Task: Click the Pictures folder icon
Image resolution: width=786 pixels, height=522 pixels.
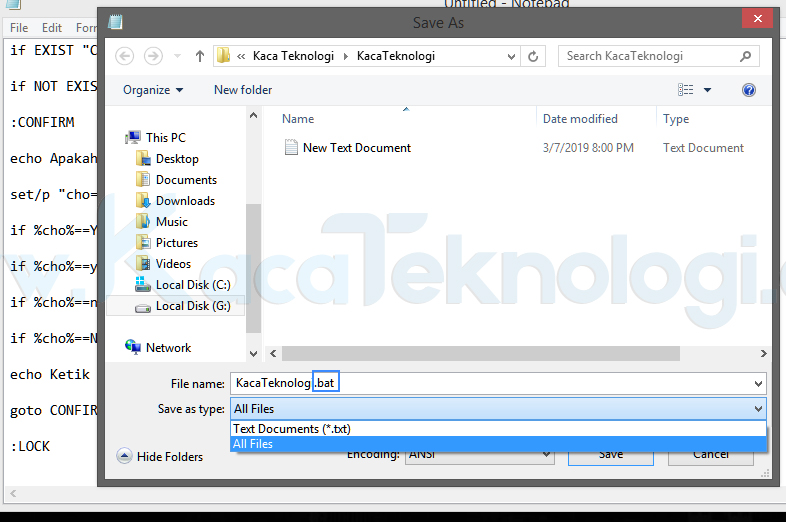Action: pyautogui.click(x=143, y=243)
